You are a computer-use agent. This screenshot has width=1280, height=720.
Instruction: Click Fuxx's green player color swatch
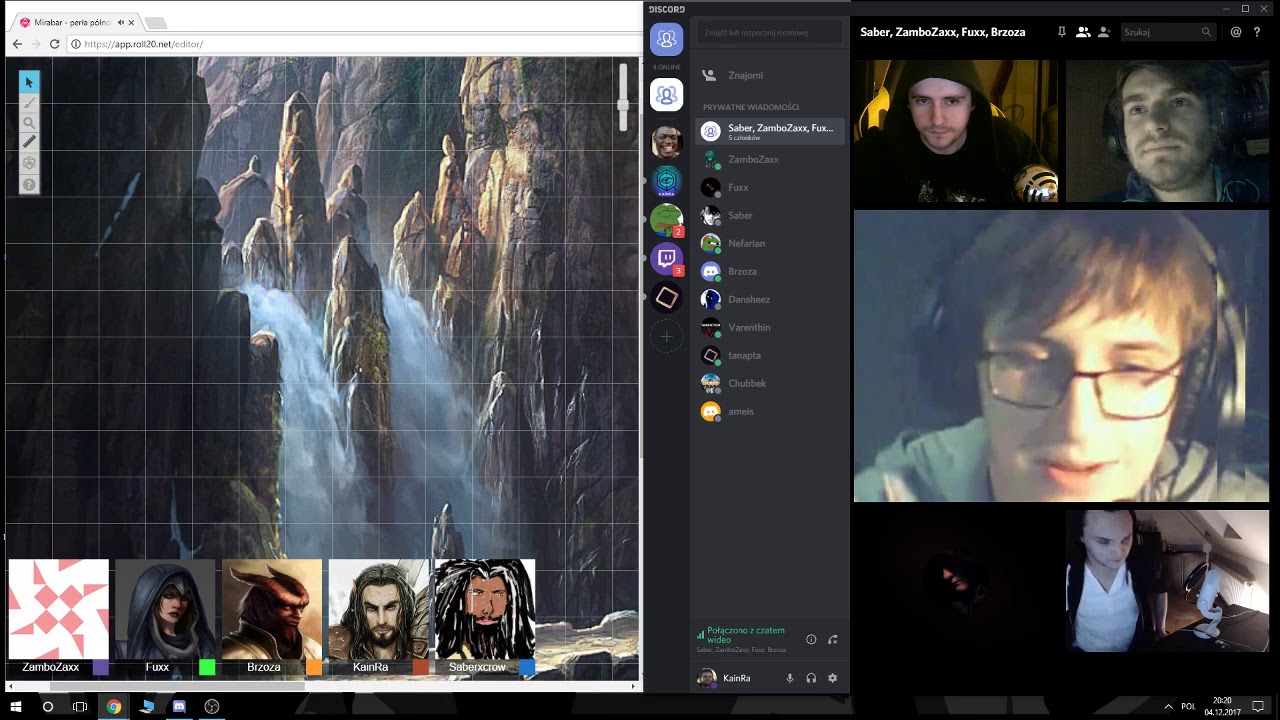click(x=207, y=667)
